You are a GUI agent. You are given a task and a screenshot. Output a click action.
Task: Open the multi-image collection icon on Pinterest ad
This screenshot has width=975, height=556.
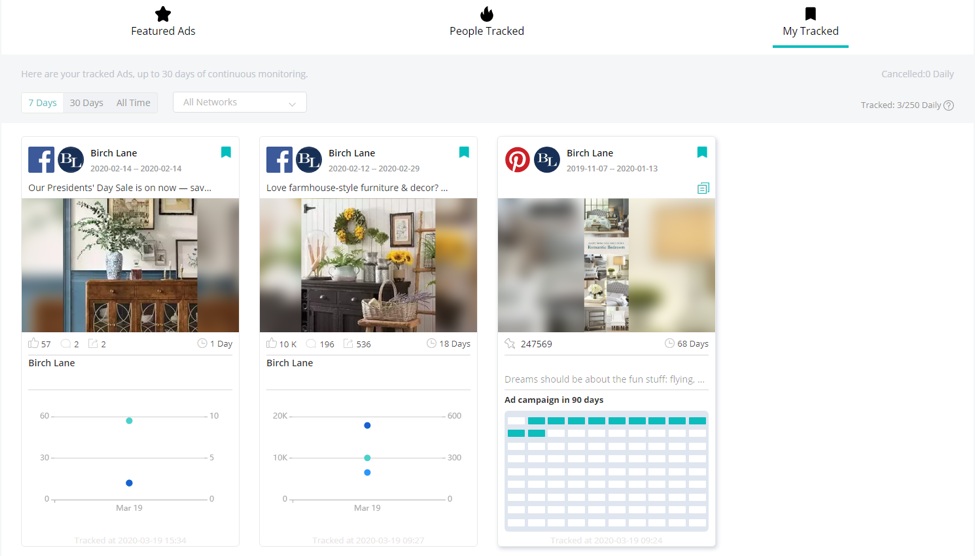click(x=703, y=188)
